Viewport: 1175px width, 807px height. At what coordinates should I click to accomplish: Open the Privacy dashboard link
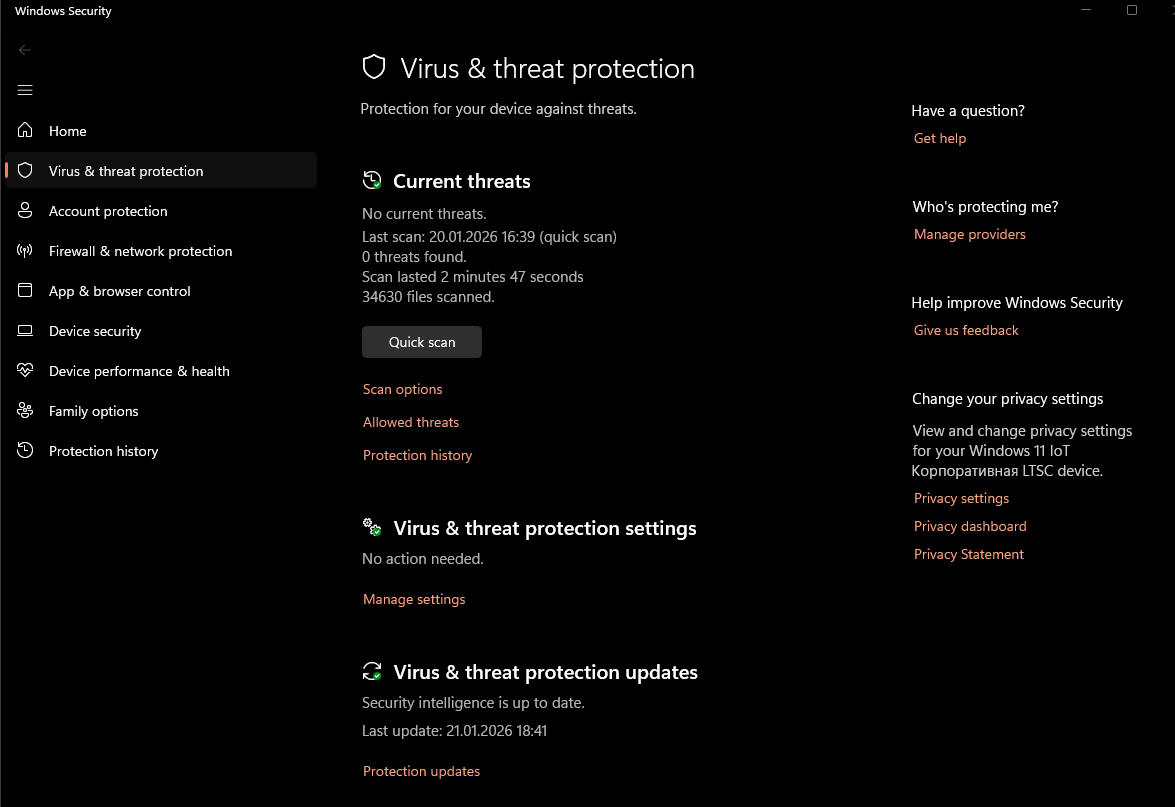(x=969, y=526)
